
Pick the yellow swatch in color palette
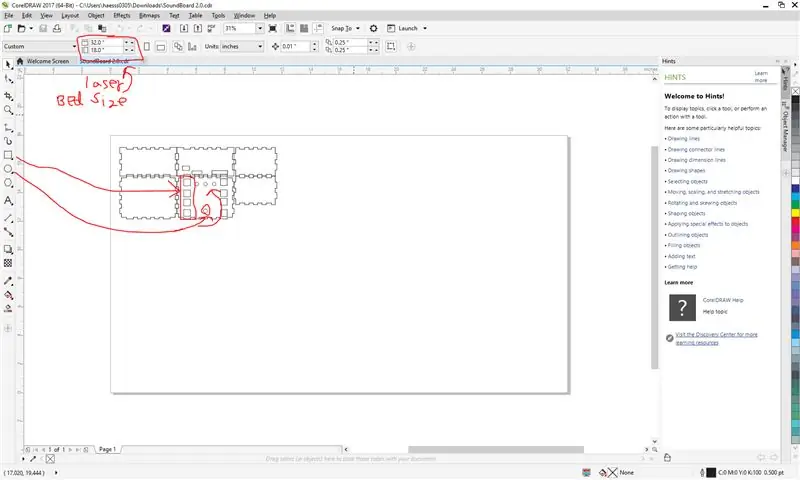795,213
